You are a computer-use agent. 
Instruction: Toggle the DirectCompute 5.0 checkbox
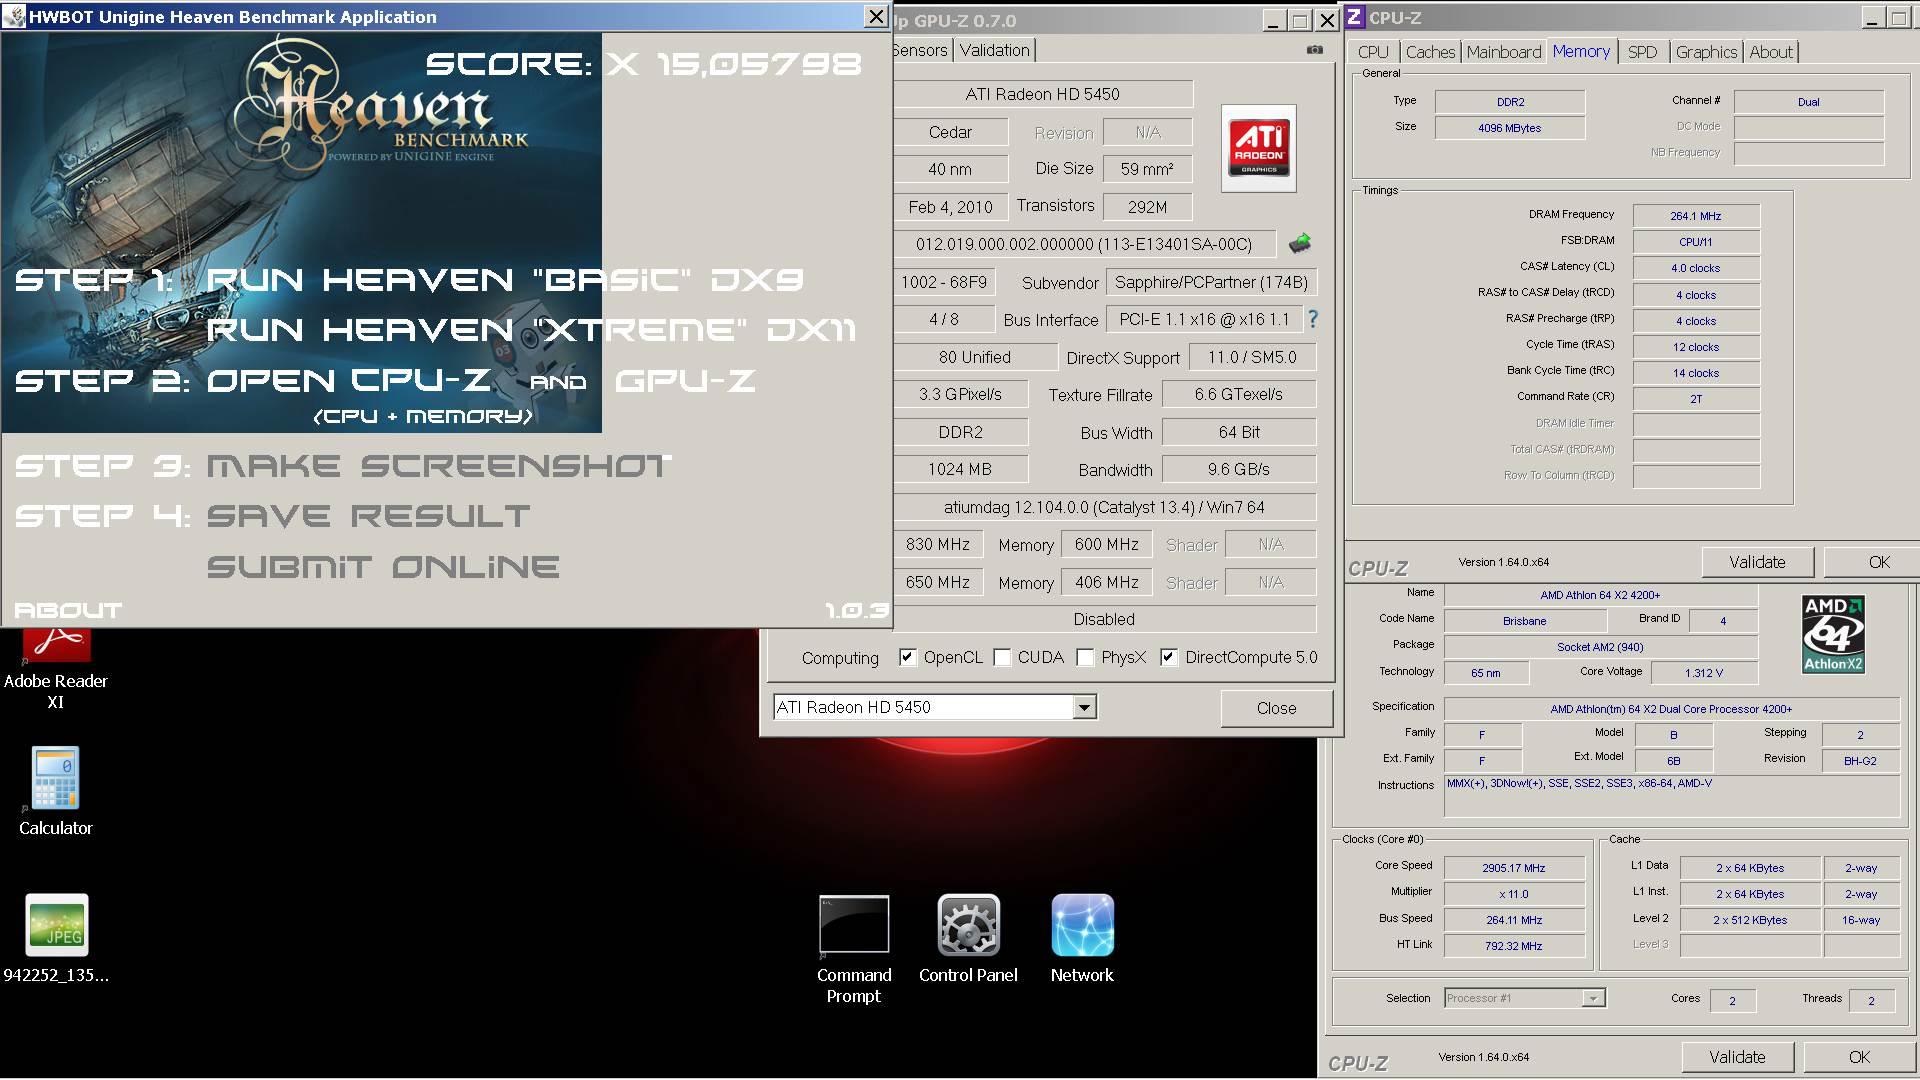[x=1168, y=657]
